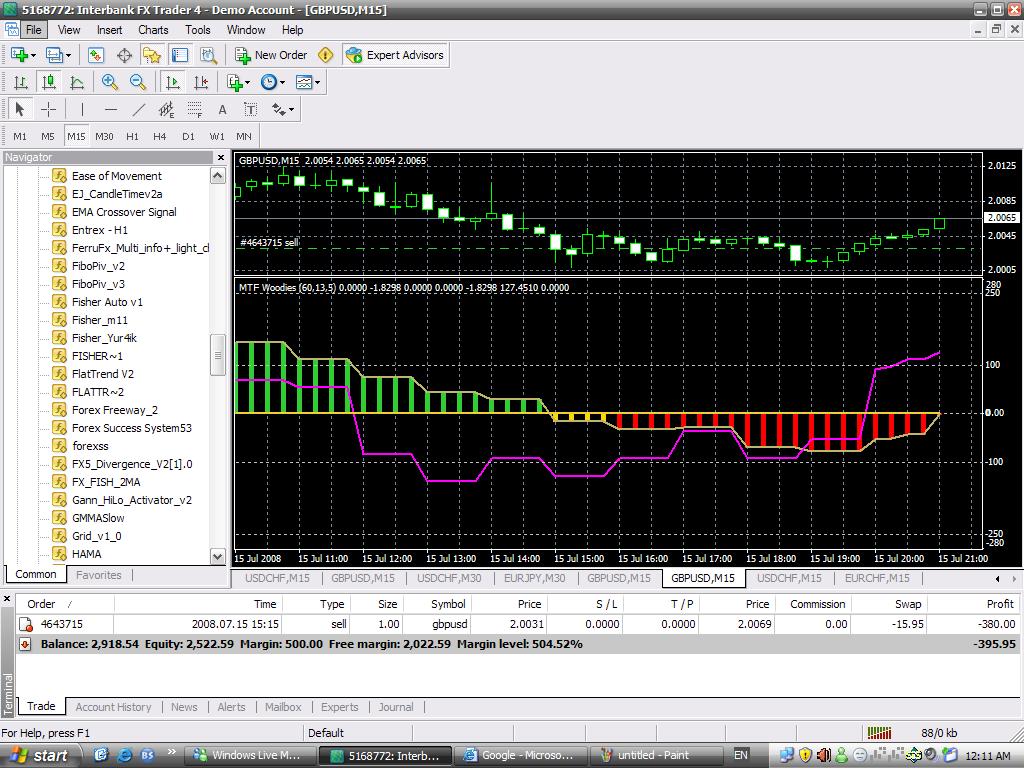Image resolution: width=1024 pixels, height=768 pixels.
Task: Toggle the Navigator star-folder icon
Action: (x=152, y=56)
